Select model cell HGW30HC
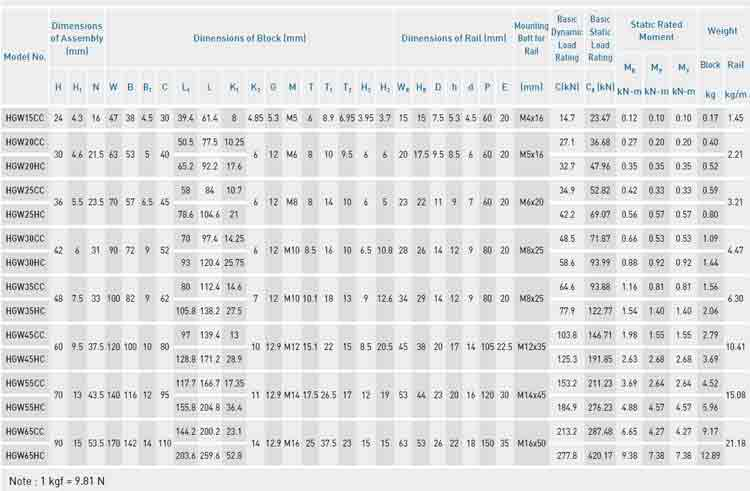750x491 pixels. (x=25, y=263)
